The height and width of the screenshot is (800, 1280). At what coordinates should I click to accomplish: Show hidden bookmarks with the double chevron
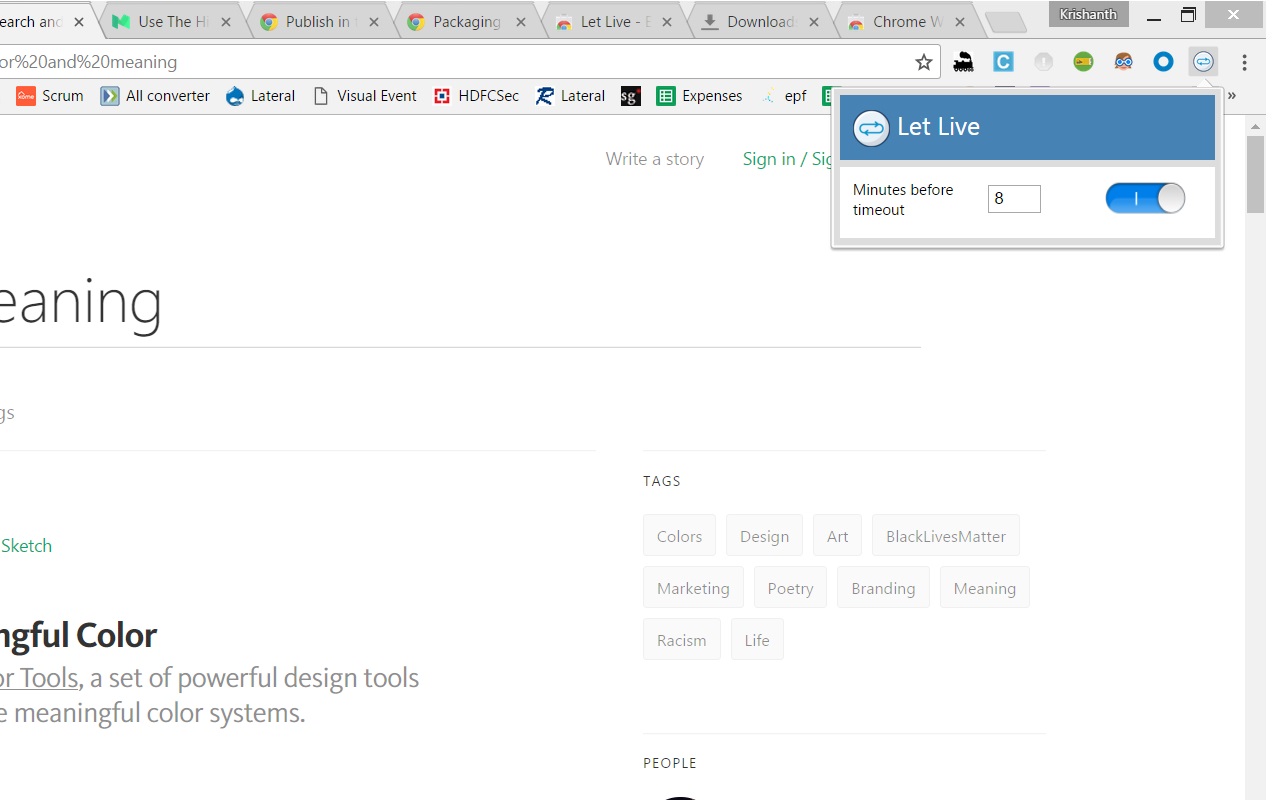(x=1232, y=96)
